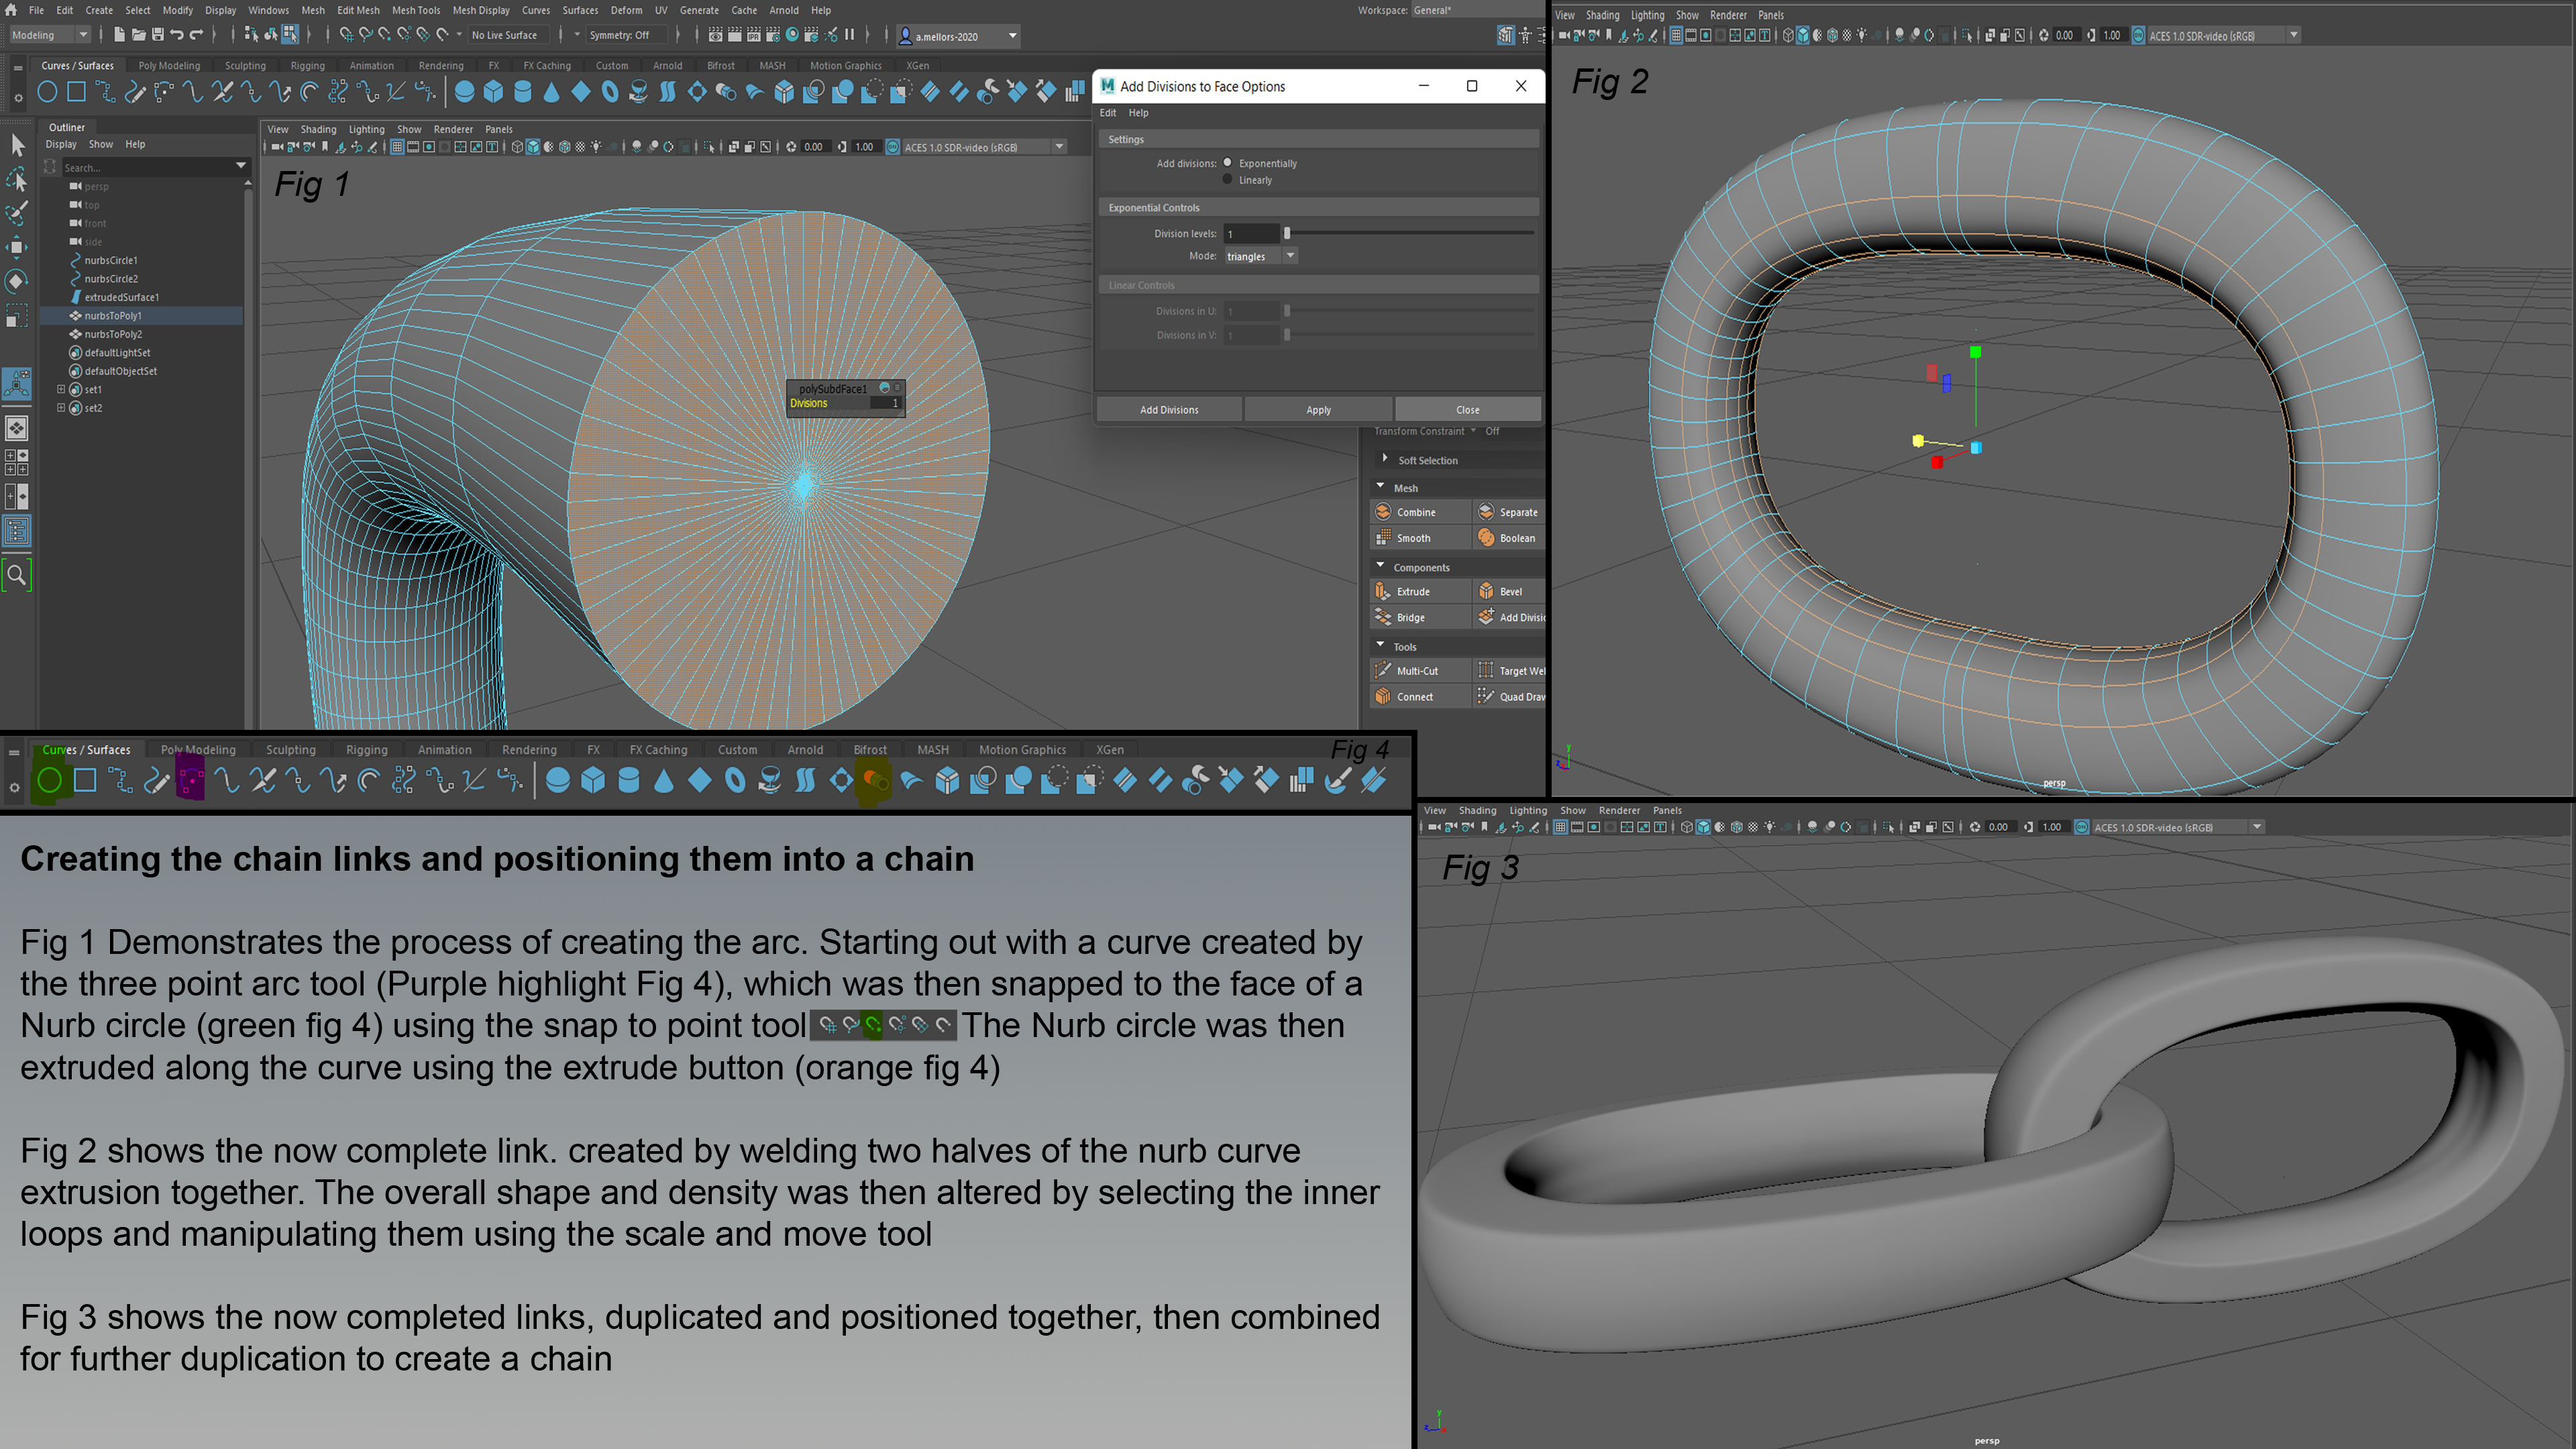Select the polygon cube shelf icon
2576x1449 pixels.
point(493,93)
